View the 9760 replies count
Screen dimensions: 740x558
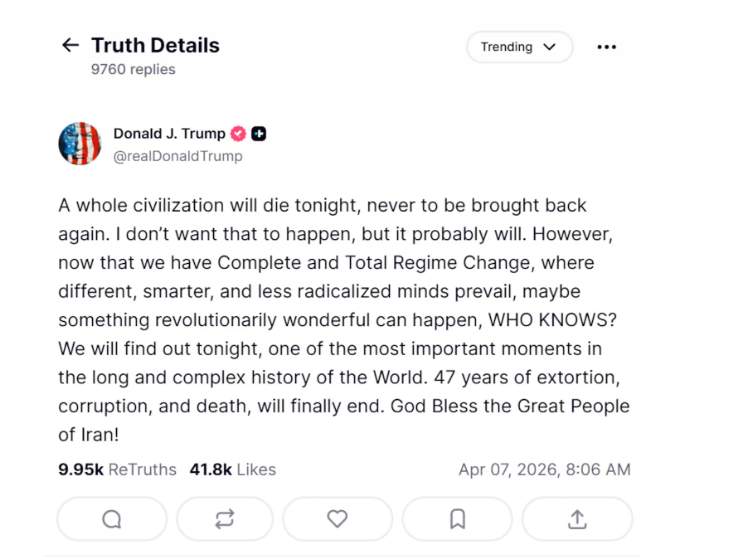[x=133, y=70]
